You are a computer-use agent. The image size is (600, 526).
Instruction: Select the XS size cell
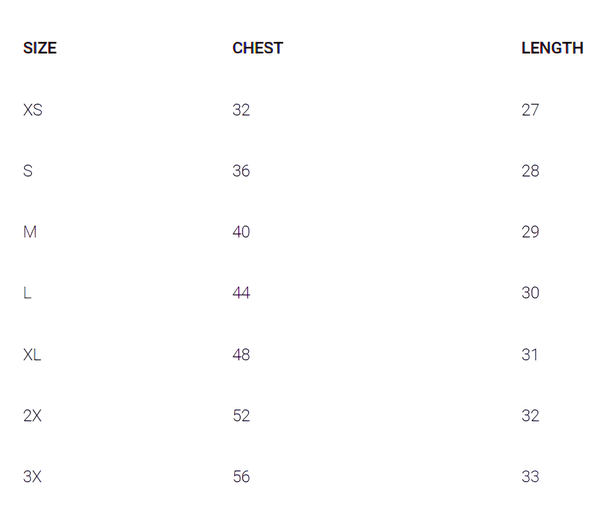tap(33, 110)
